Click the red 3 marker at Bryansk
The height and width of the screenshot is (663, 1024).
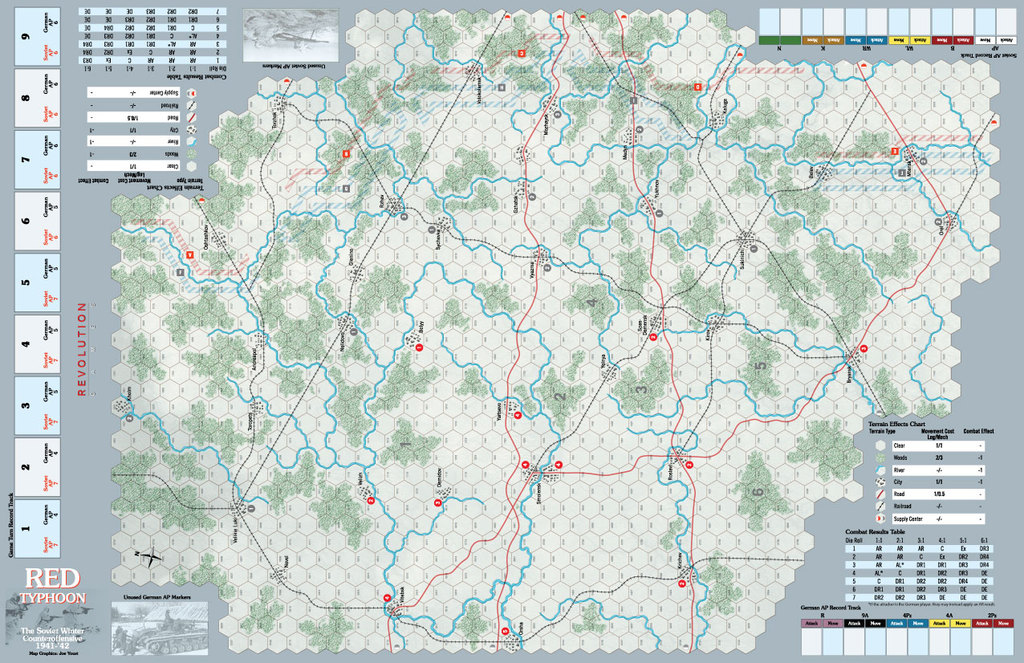(x=863, y=349)
